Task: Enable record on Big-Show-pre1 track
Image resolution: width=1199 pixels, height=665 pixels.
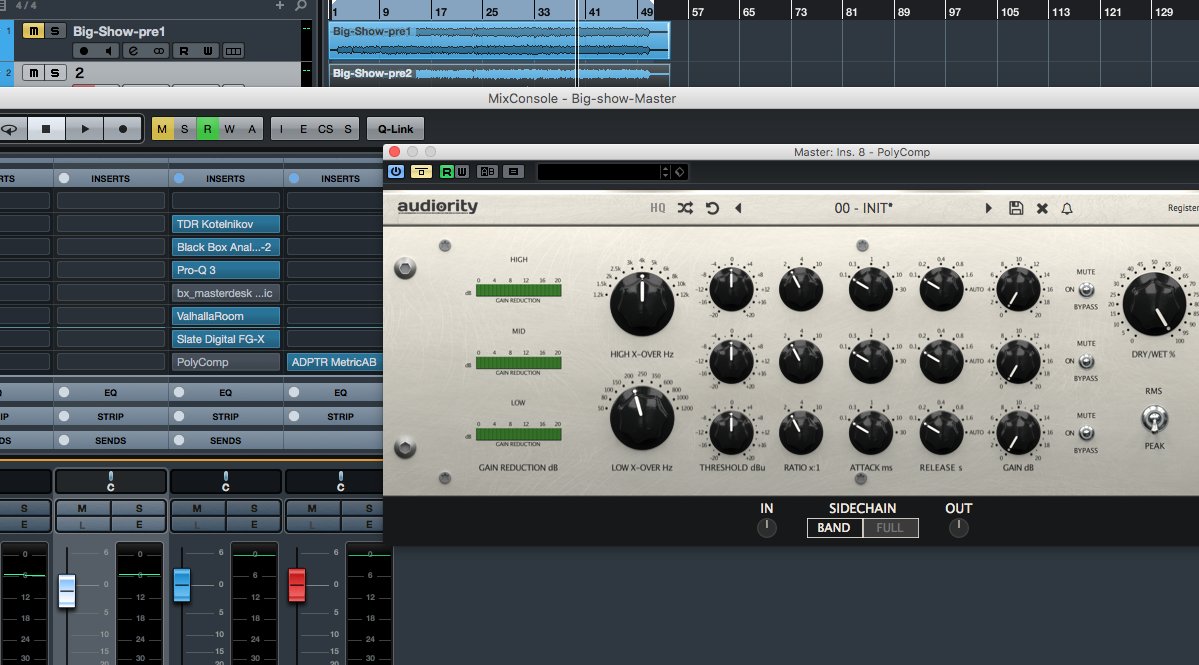Action: pyautogui.click(x=84, y=51)
